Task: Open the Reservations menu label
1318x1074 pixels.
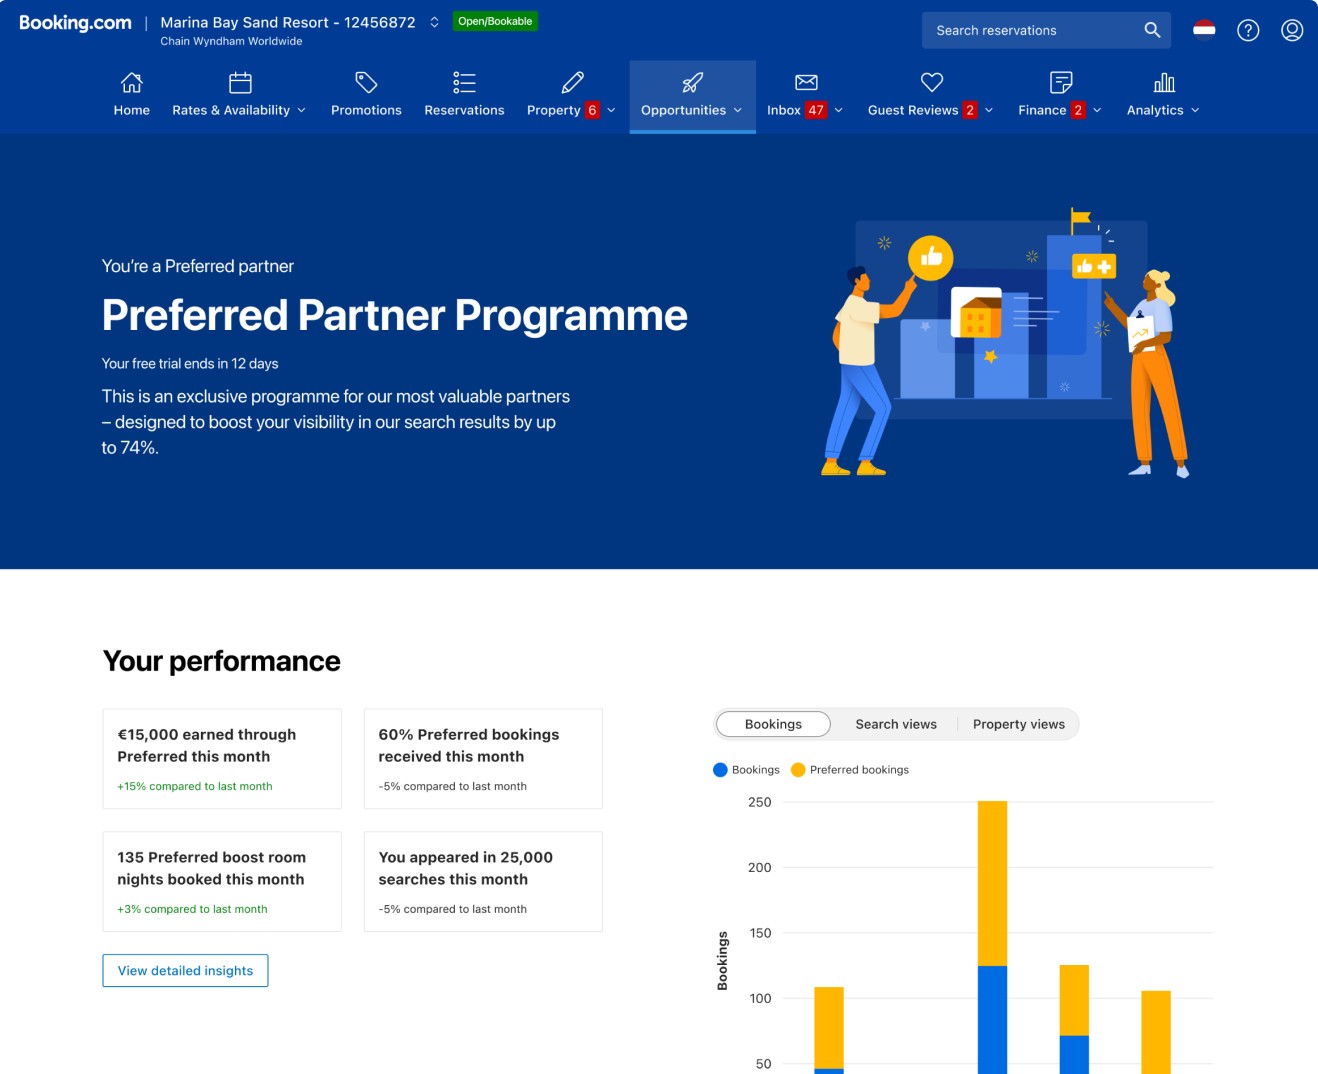Action: coord(464,110)
